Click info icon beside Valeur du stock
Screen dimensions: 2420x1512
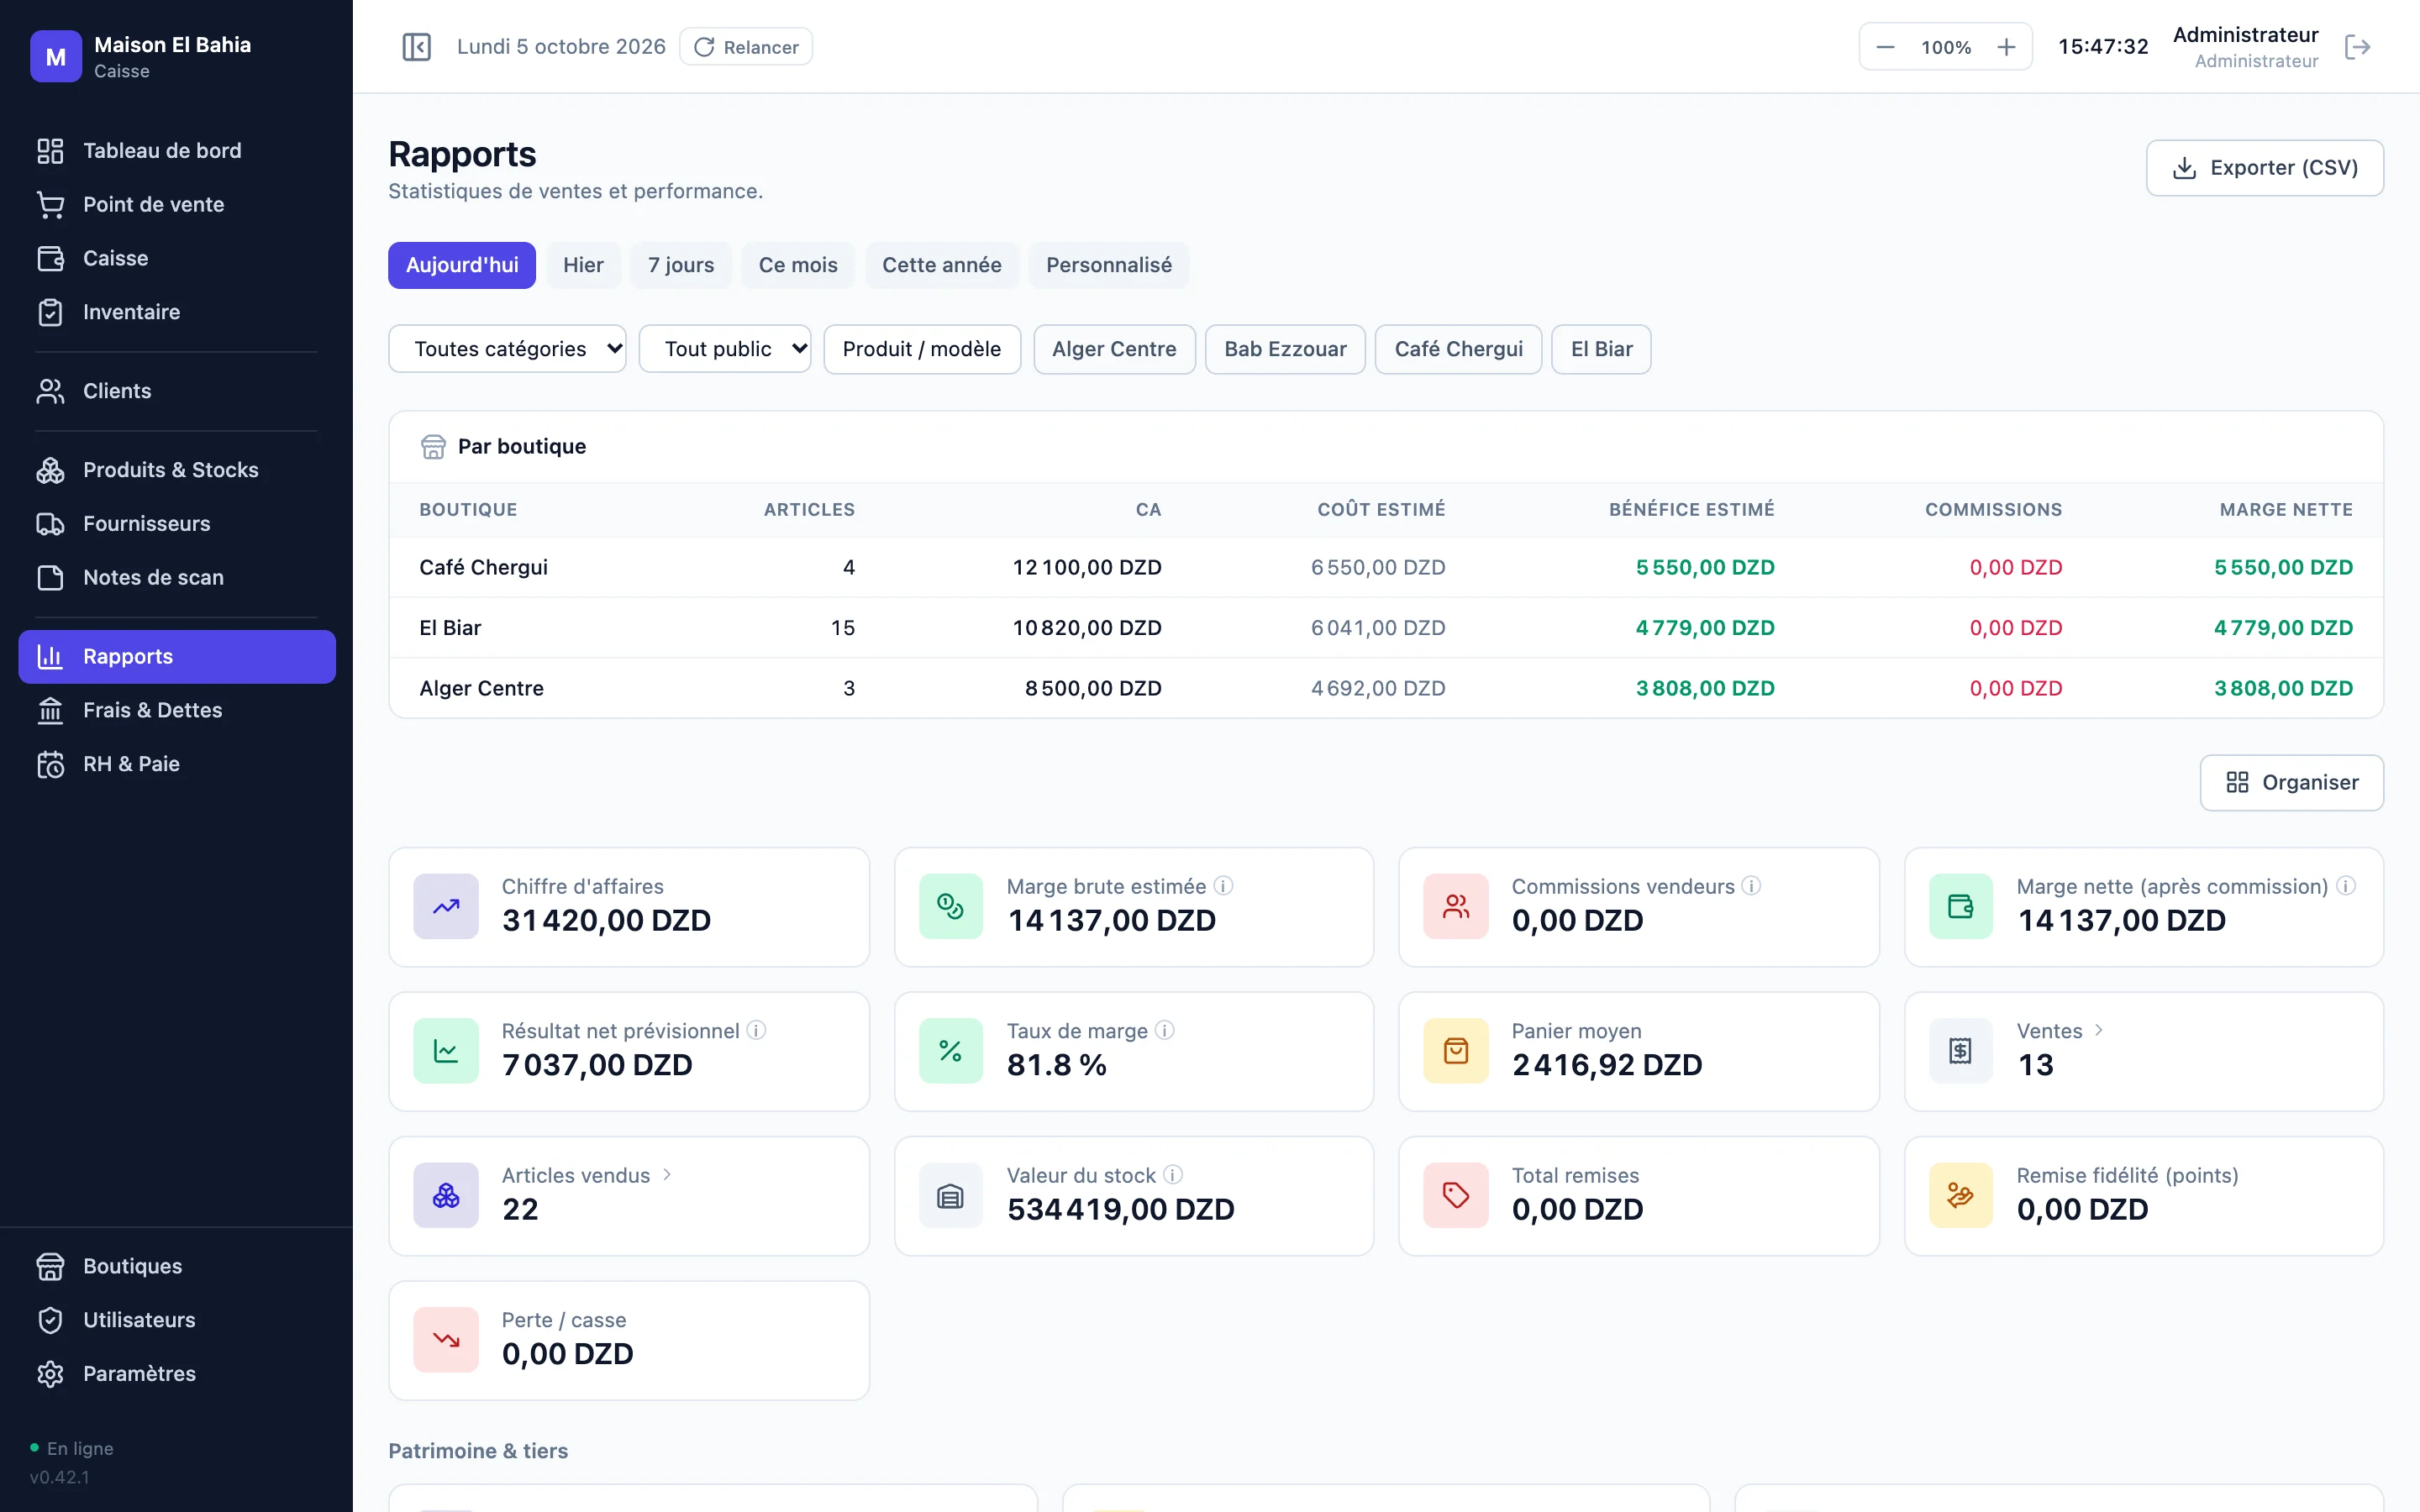click(1173, 1175)
